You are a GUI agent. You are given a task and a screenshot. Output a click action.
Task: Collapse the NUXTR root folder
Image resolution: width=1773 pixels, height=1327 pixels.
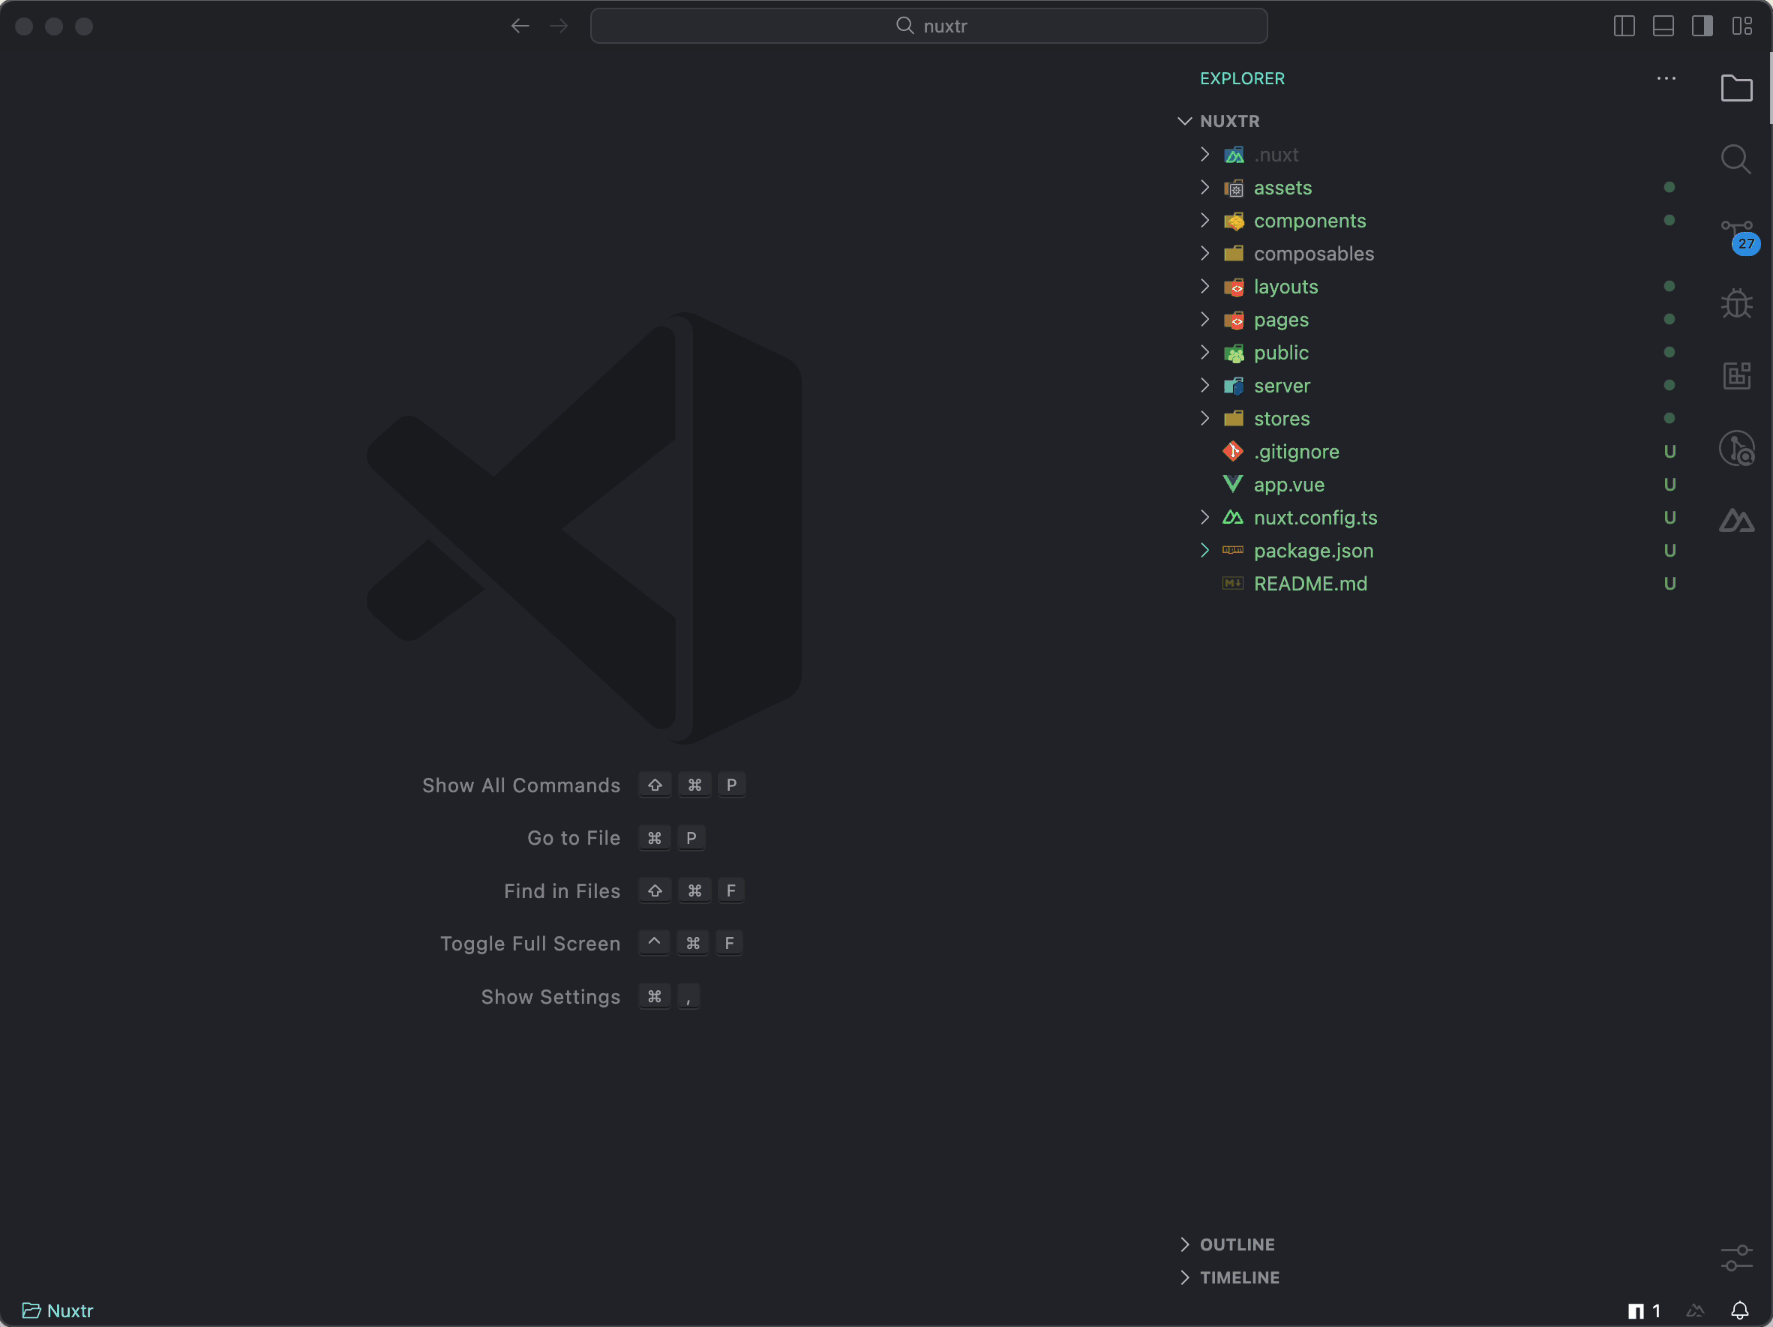pos(1185,121)
